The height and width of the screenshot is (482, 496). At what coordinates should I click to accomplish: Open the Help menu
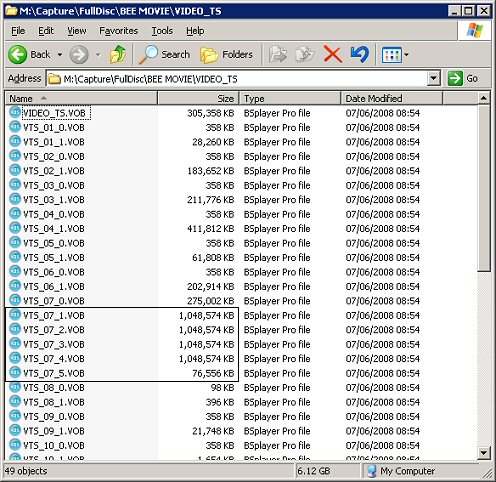195,31
